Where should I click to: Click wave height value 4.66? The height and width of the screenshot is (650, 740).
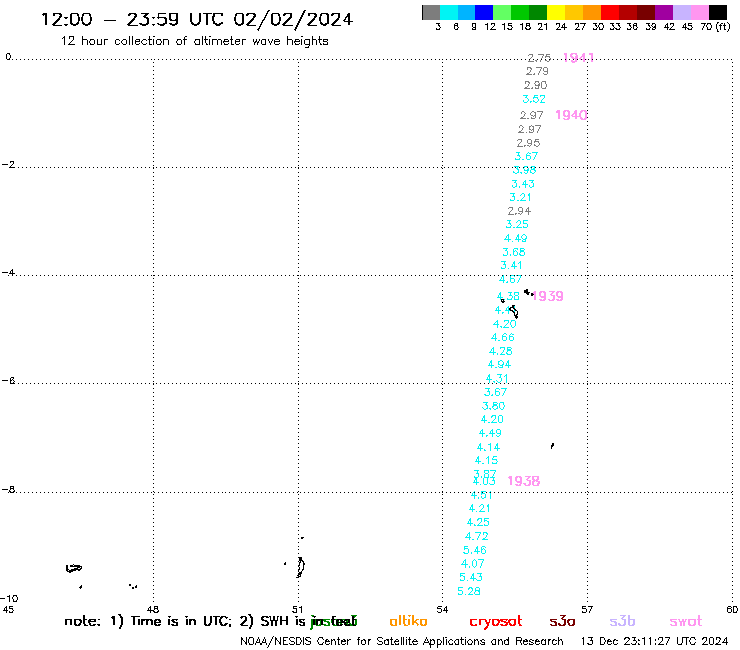click(x=503, y=338)
